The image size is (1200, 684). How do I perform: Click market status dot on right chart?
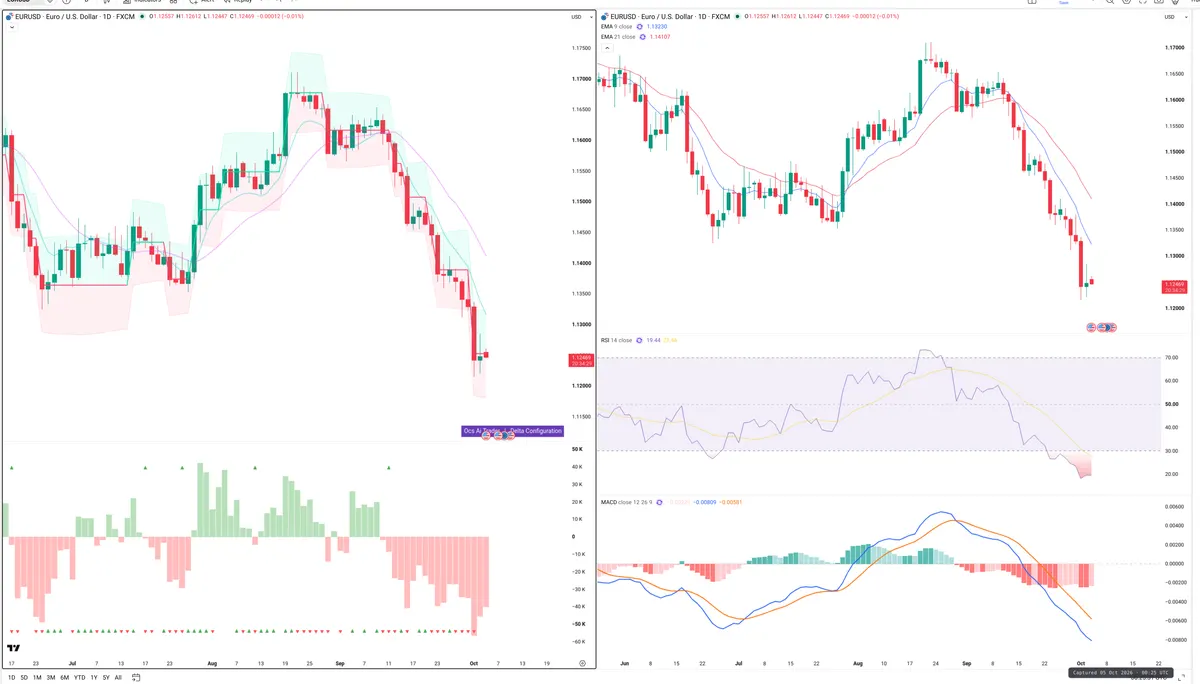738,17
